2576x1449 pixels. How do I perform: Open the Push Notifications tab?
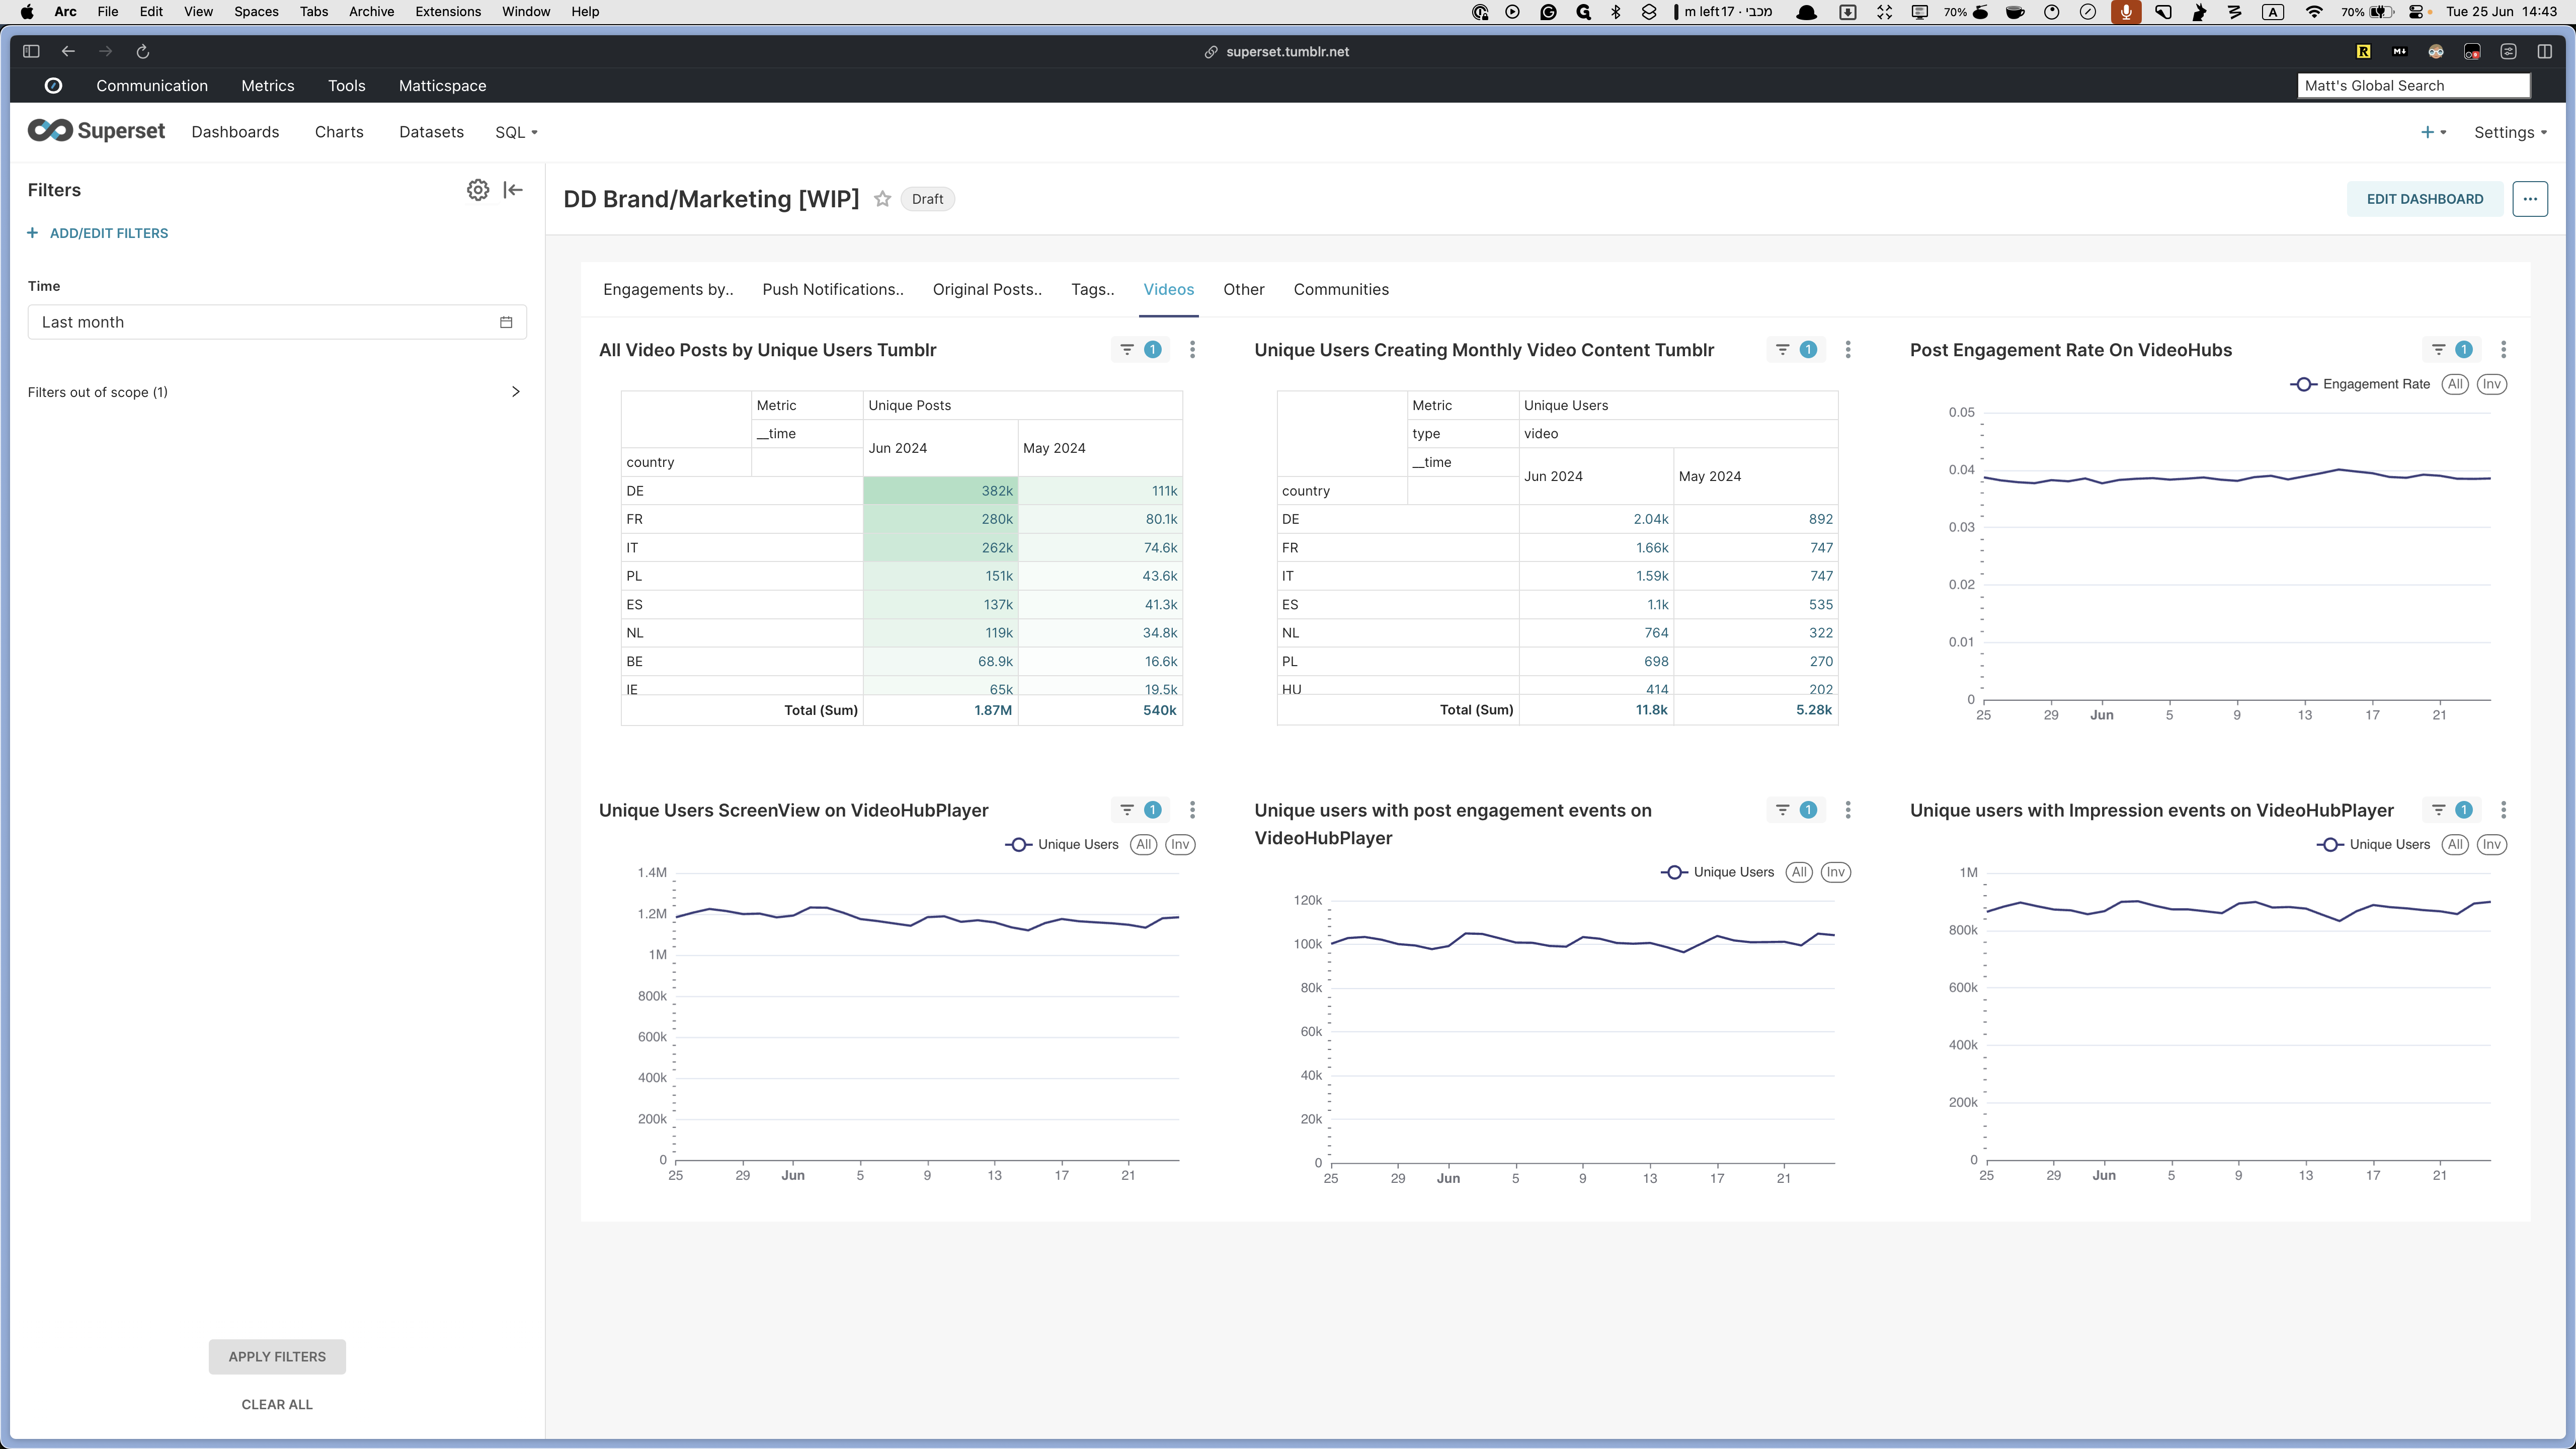832,290
